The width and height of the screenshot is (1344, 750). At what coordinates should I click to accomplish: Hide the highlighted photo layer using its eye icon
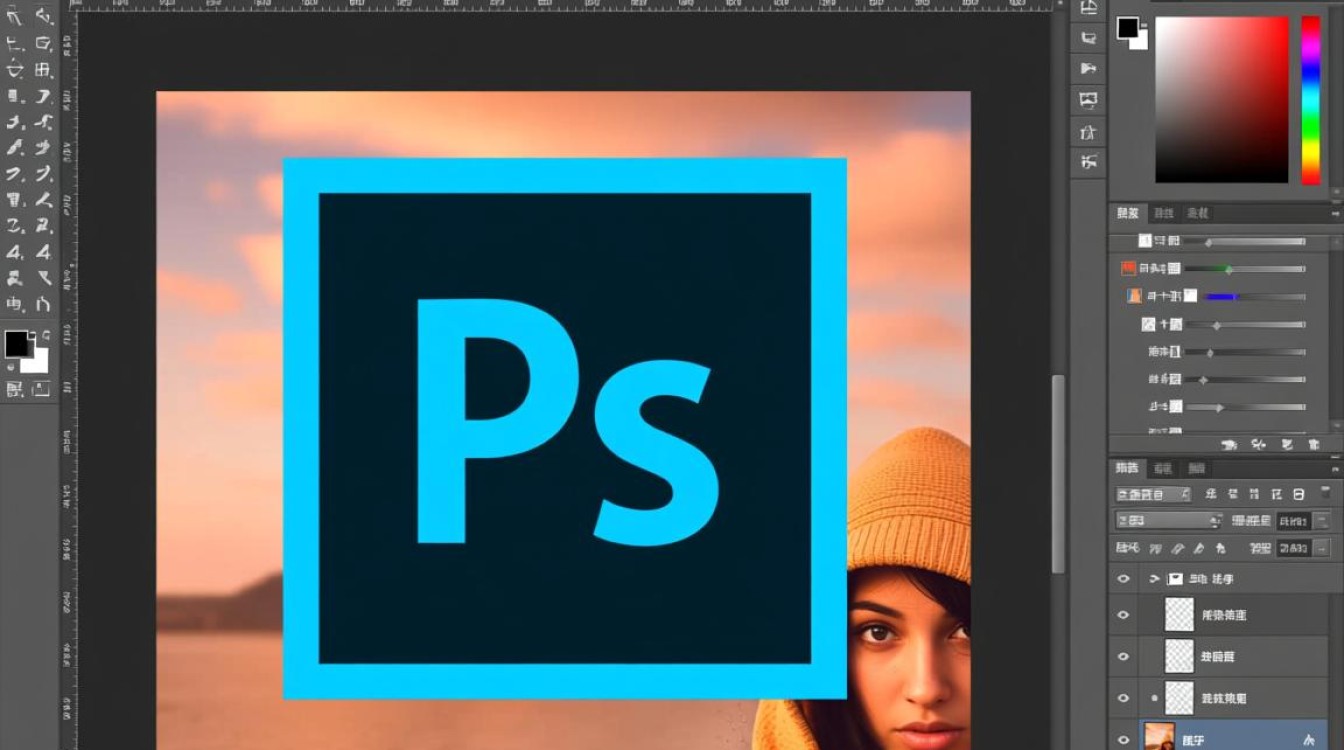[x=1123, y=740]
